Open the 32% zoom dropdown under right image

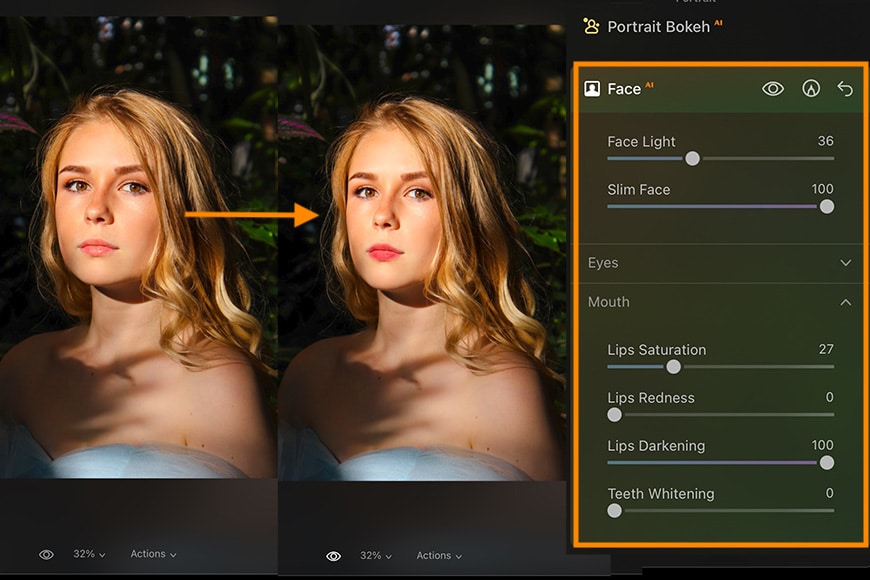click(376, 556)
